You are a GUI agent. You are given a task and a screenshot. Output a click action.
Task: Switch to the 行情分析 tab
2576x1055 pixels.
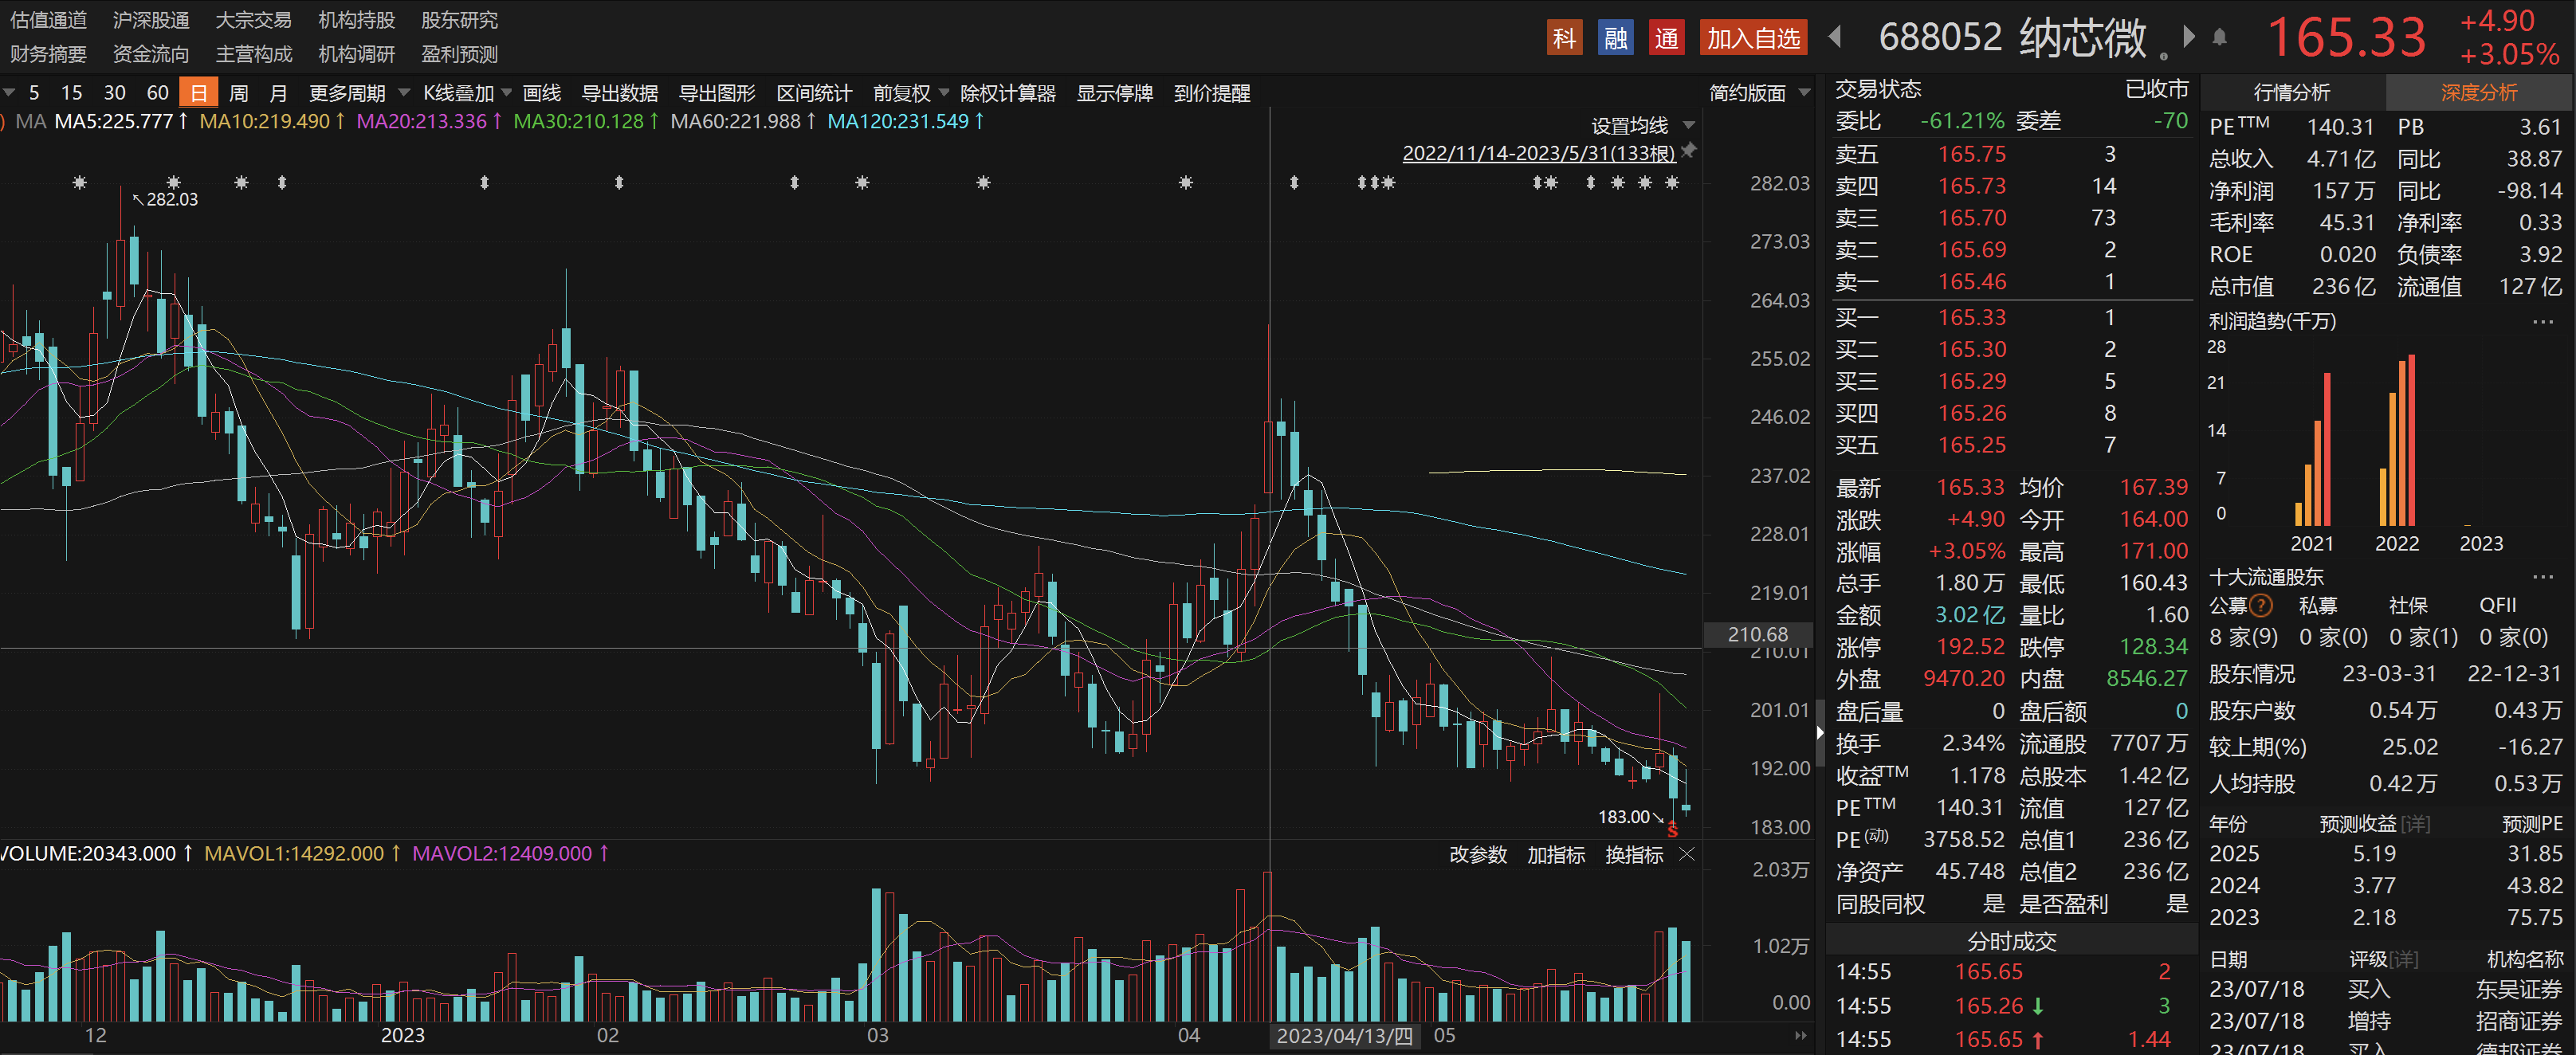tap(2291, 93)
